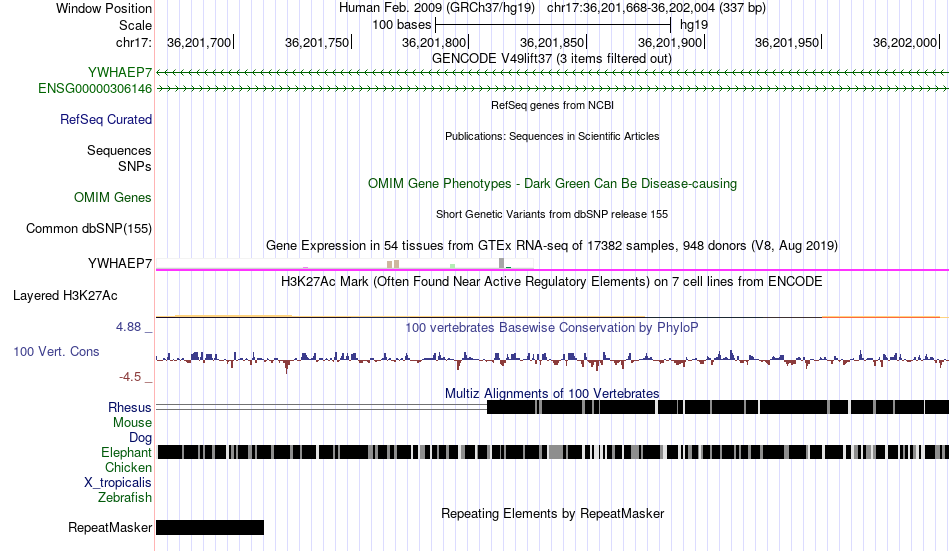The image size is (950, 551).
Task: Click the RepeatMasker track label
Action: pos(110,527)
